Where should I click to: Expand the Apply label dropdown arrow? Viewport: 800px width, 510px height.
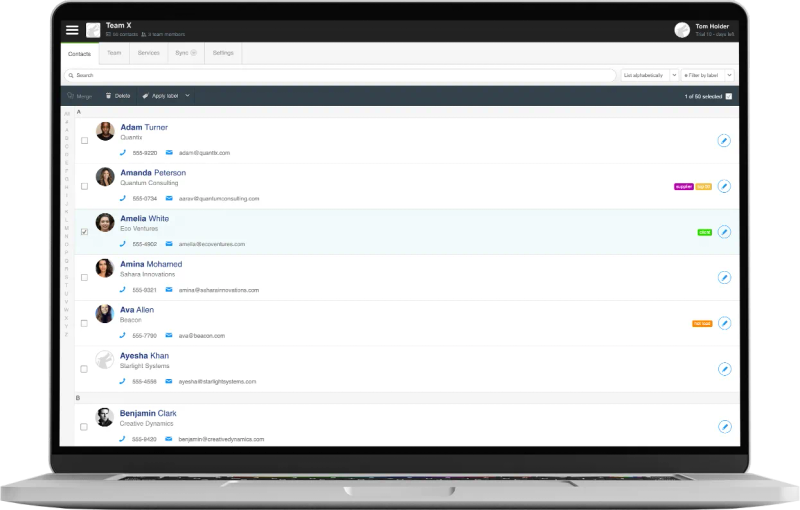[x=187, y=95]
